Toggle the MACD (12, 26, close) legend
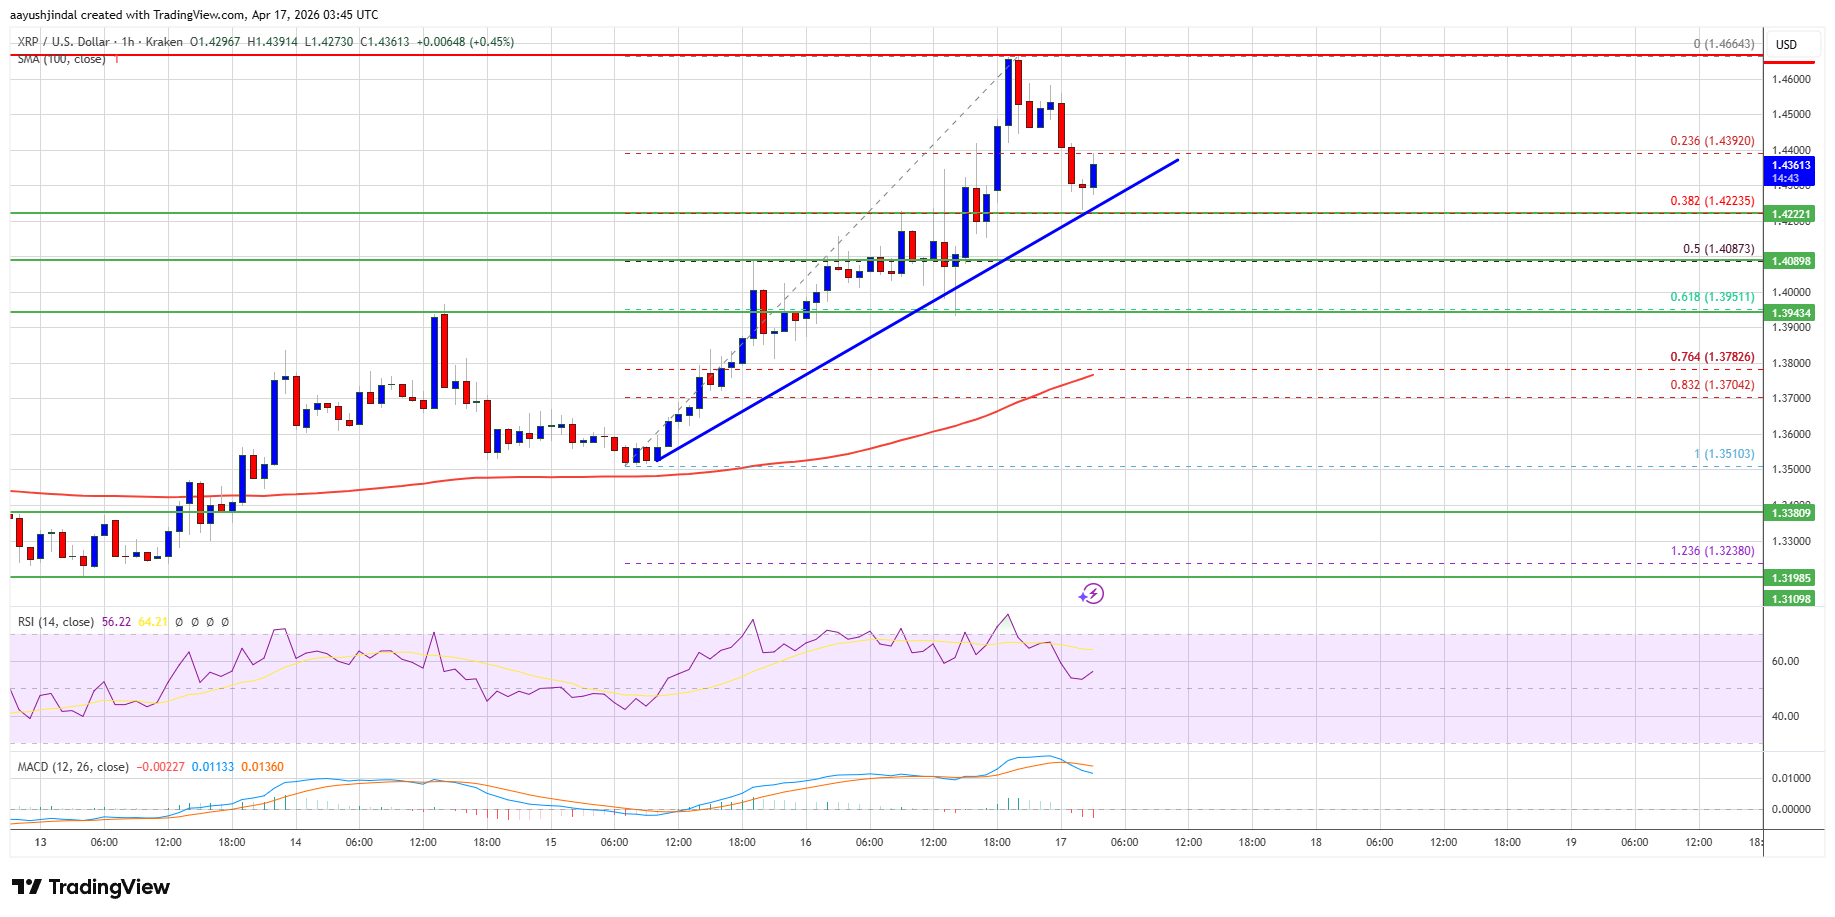The height and width of the screenshot is (917, 1835). click(x=72, y=766)
